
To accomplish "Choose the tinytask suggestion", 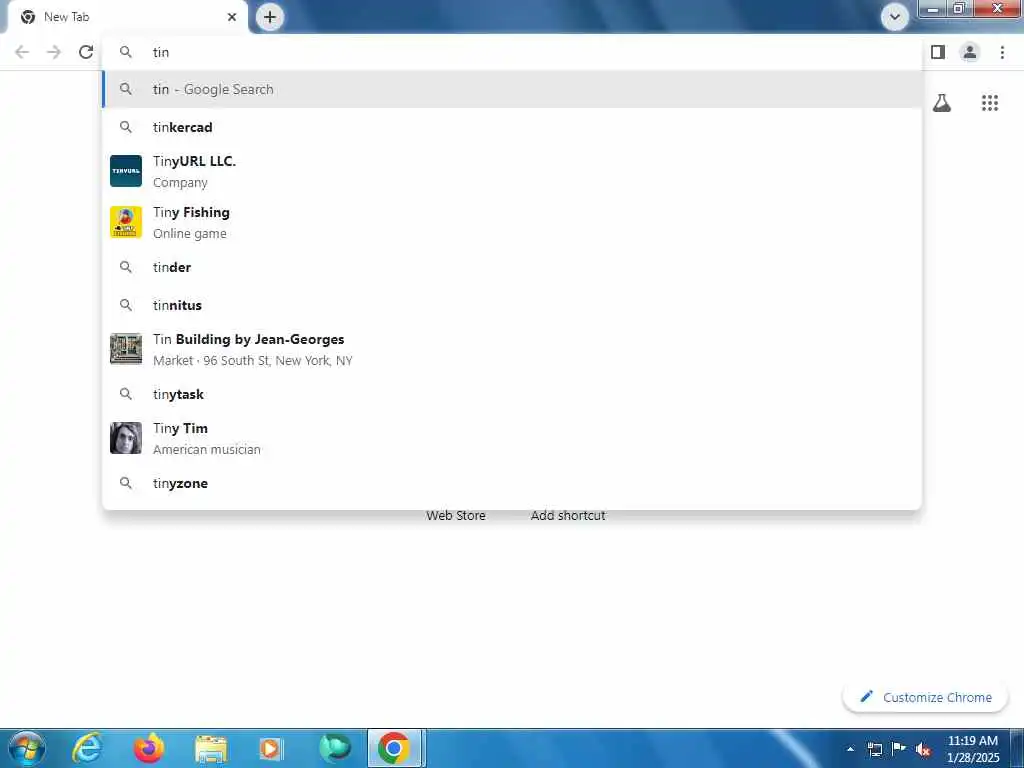I will 512,394.
